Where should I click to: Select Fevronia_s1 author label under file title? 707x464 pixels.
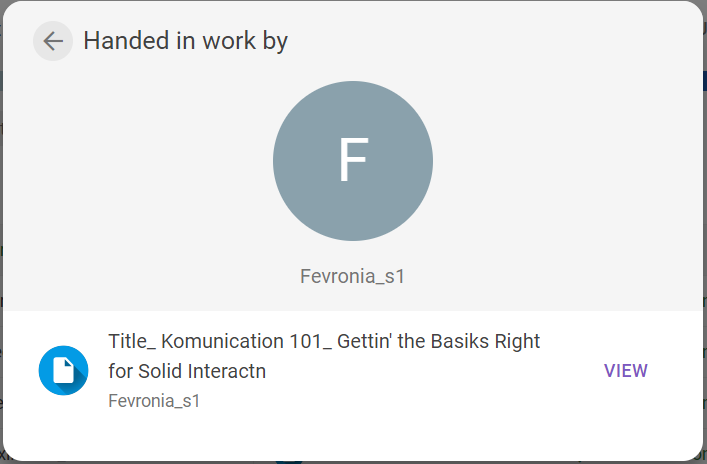click(x=154, y=401)
